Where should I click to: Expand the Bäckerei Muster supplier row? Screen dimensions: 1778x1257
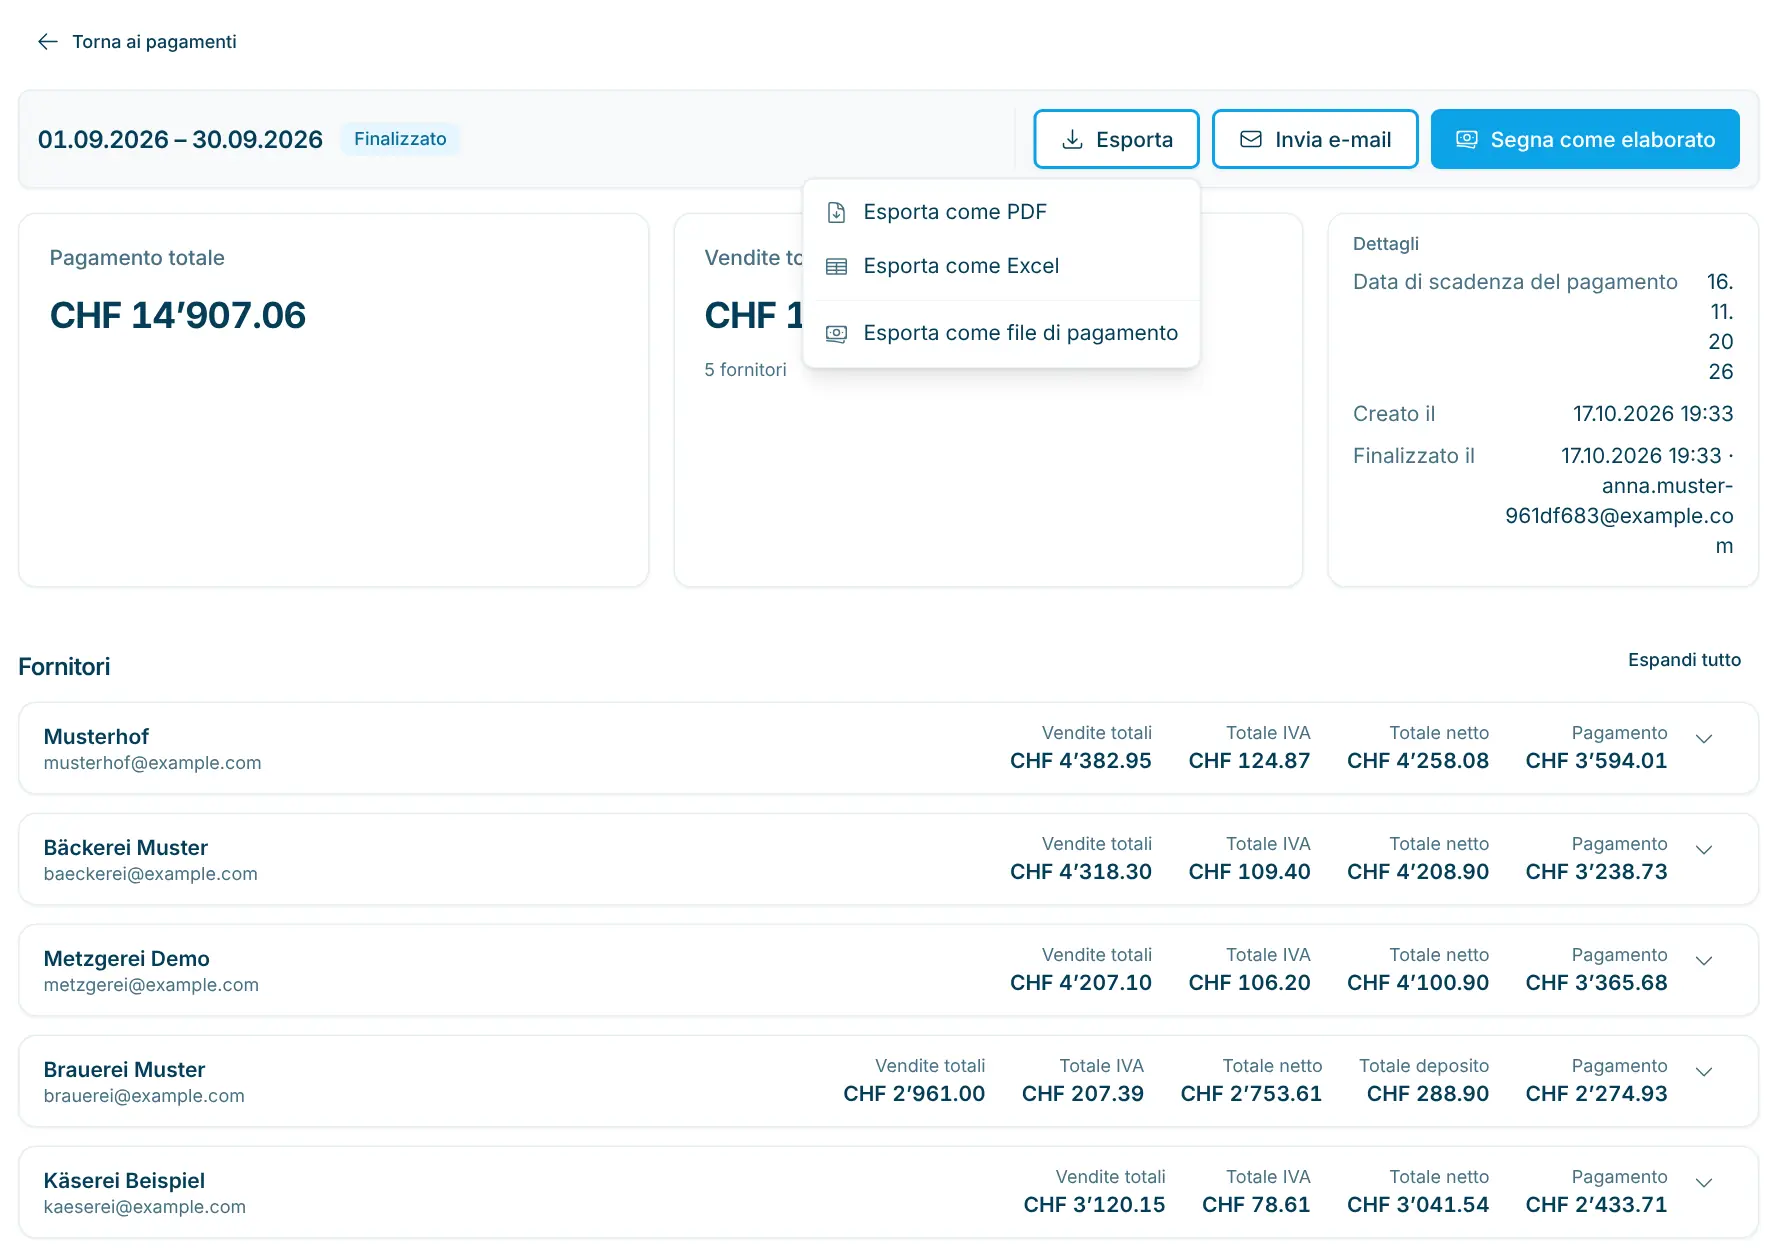point(1704,850)
